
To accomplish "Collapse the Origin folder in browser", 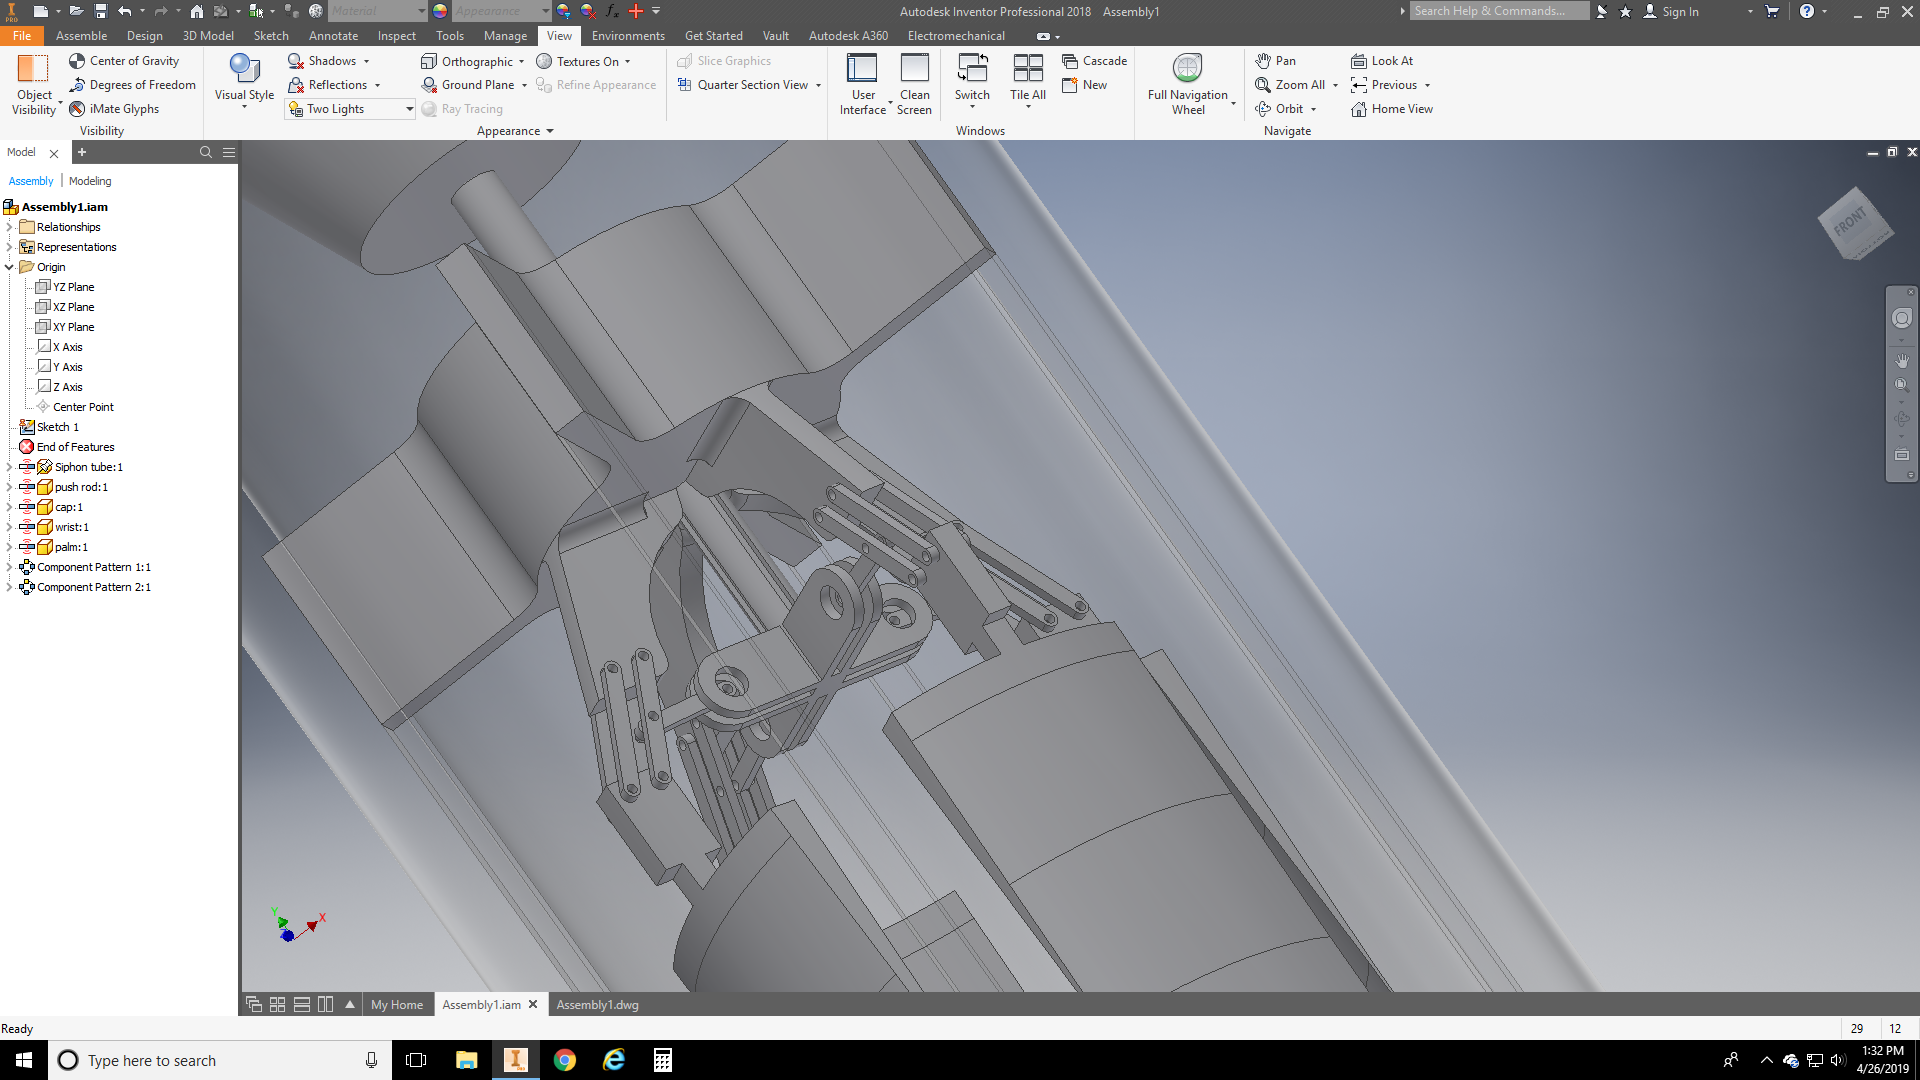I will tap(9, 267).
